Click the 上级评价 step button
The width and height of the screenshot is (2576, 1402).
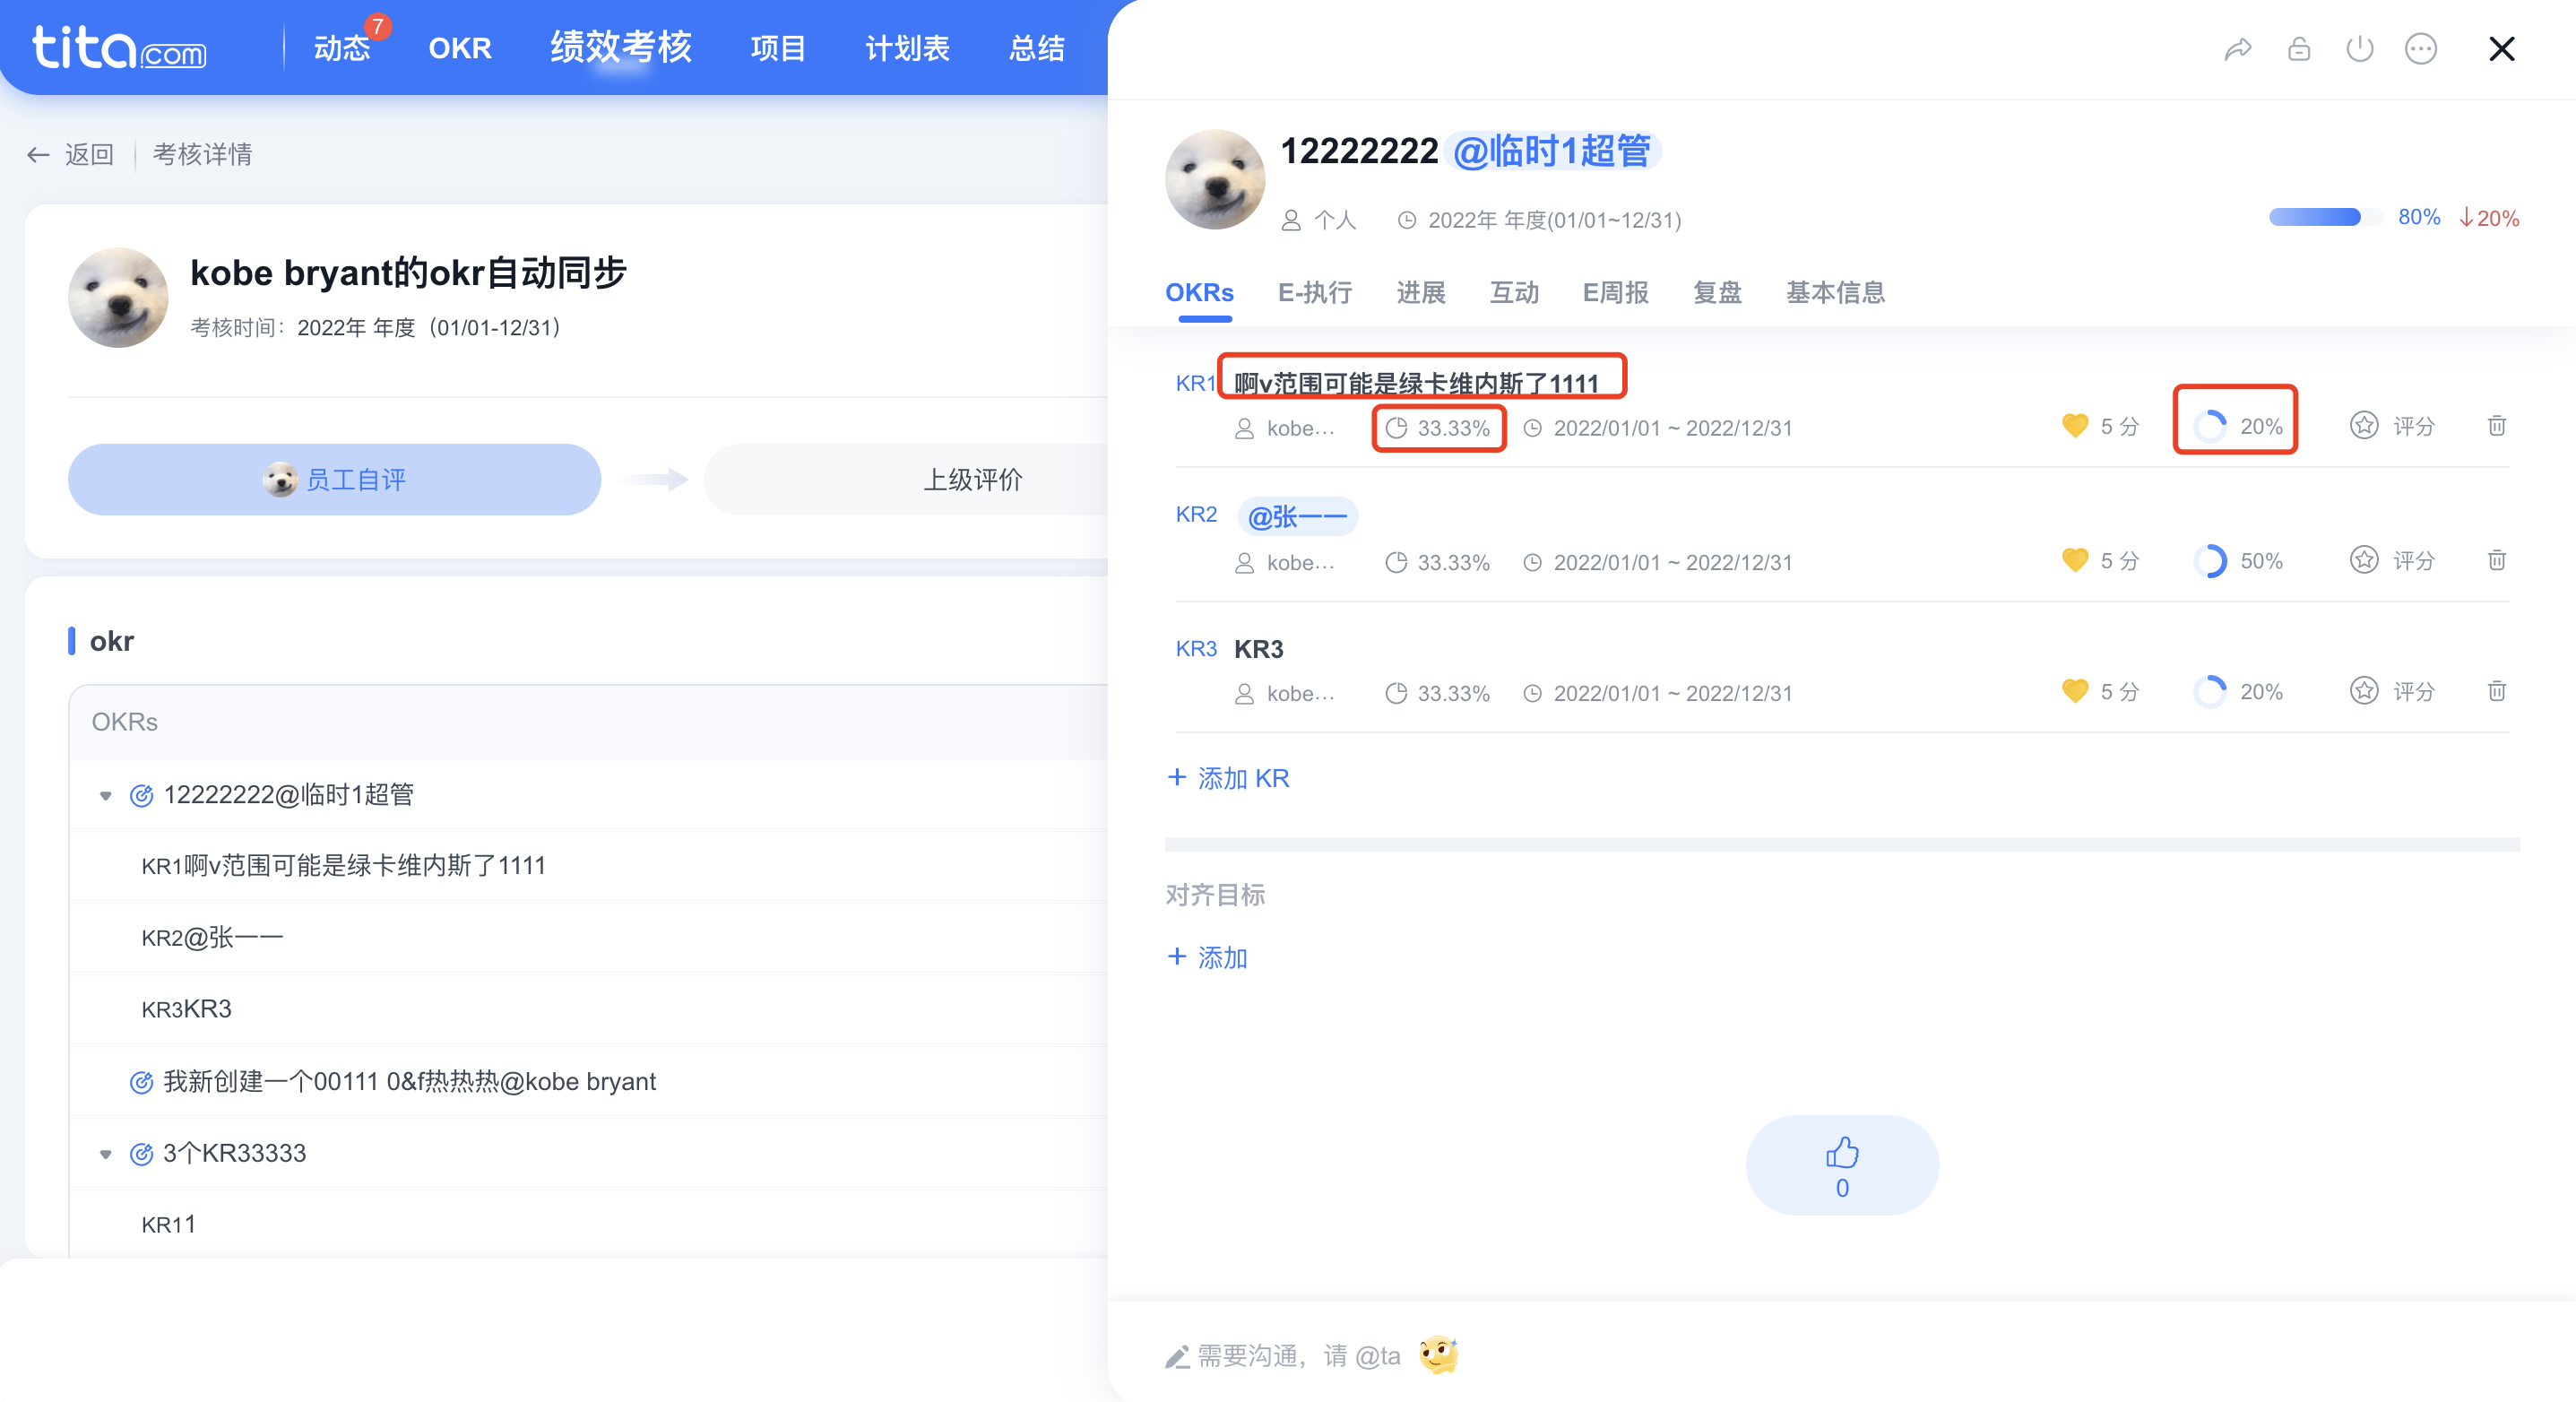pyautogui.click(x=972, y=480)
